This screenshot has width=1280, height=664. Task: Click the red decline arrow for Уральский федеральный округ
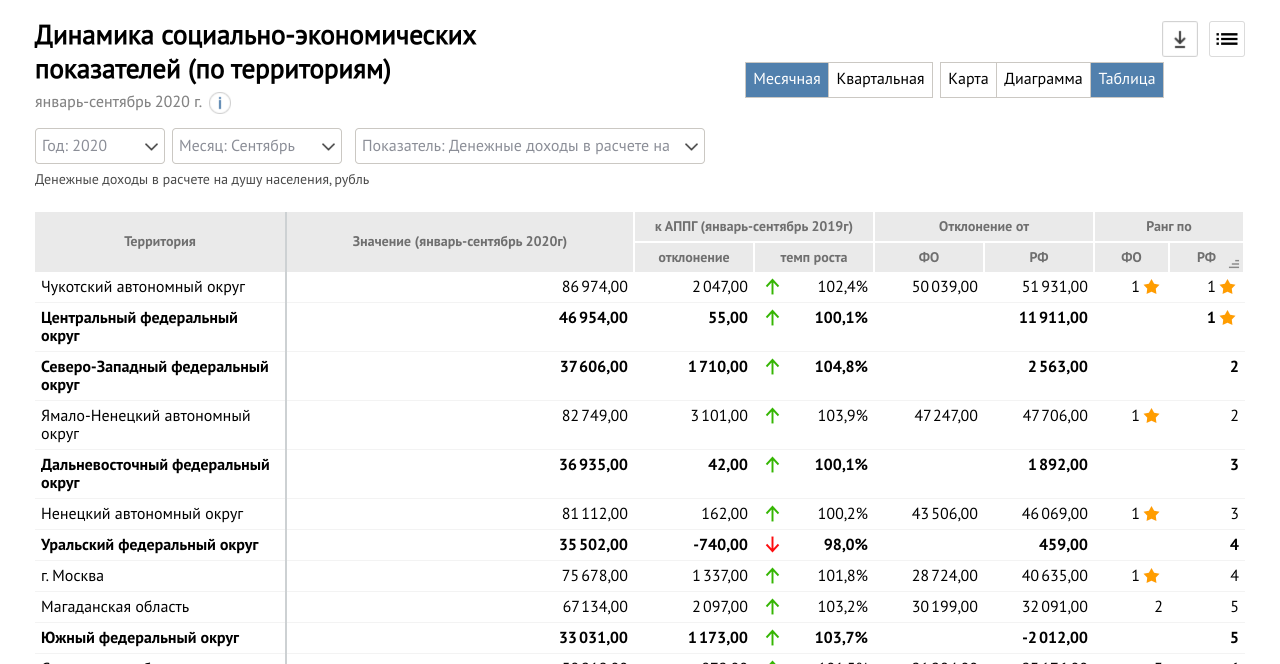point(771,545)
